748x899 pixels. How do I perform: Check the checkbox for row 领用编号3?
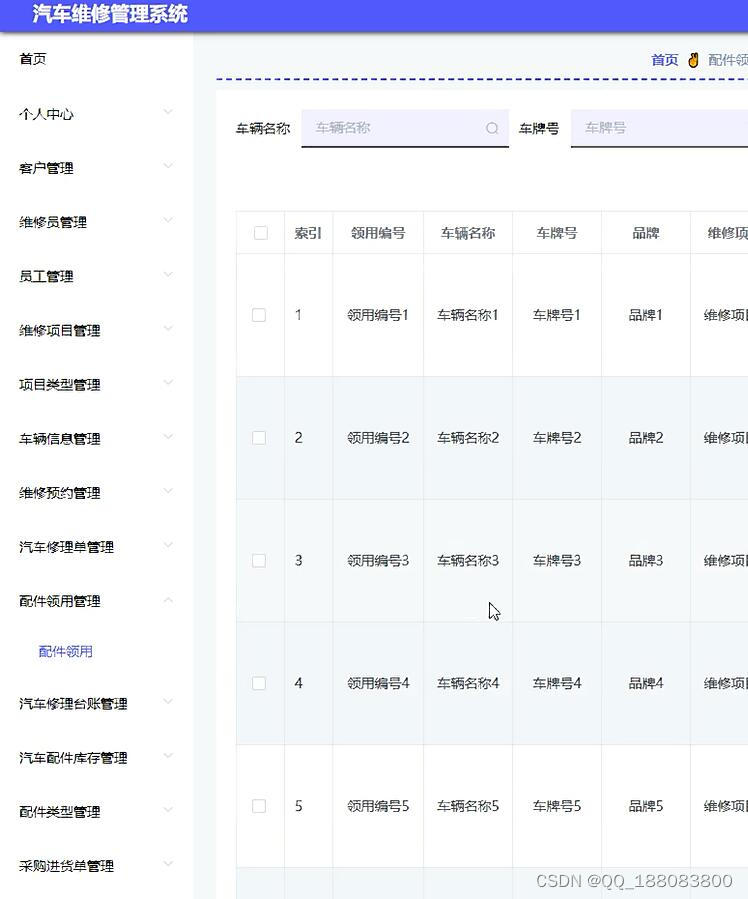coord(259,561)
